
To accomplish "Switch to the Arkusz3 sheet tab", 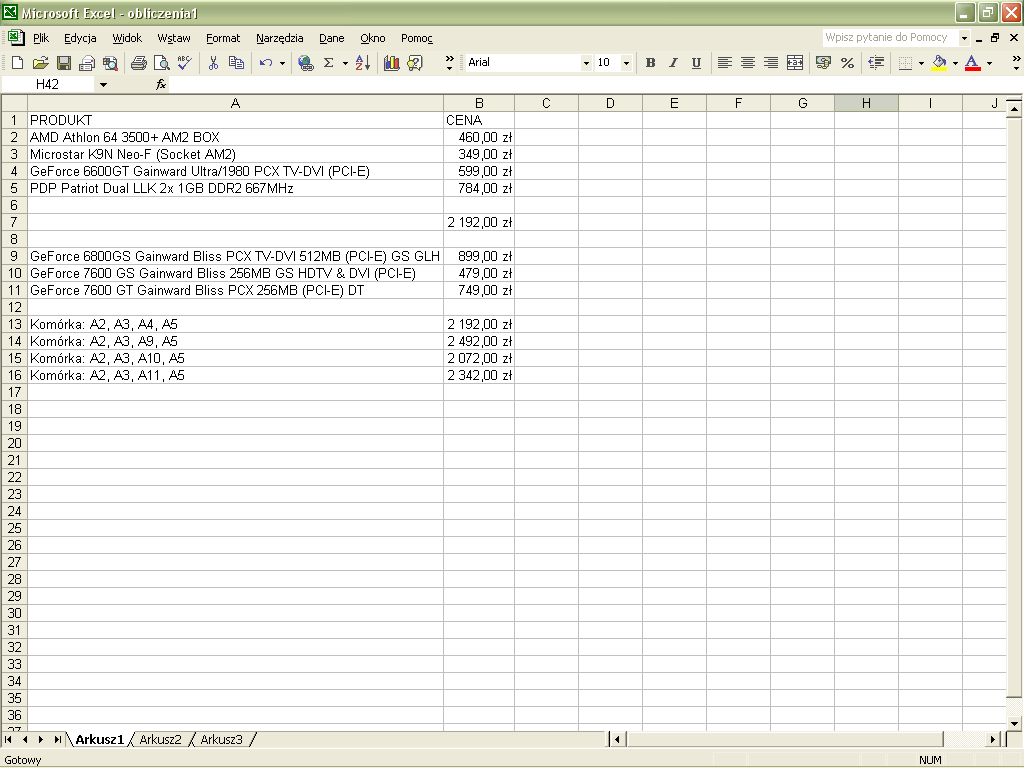I will point(221,739).
